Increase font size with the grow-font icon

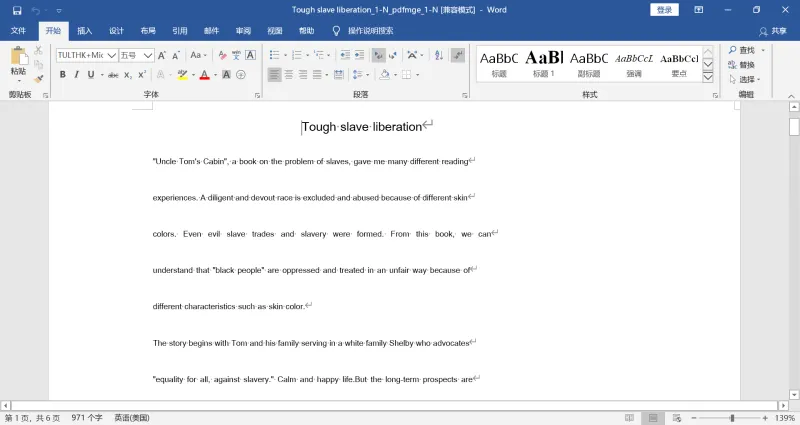162,55
